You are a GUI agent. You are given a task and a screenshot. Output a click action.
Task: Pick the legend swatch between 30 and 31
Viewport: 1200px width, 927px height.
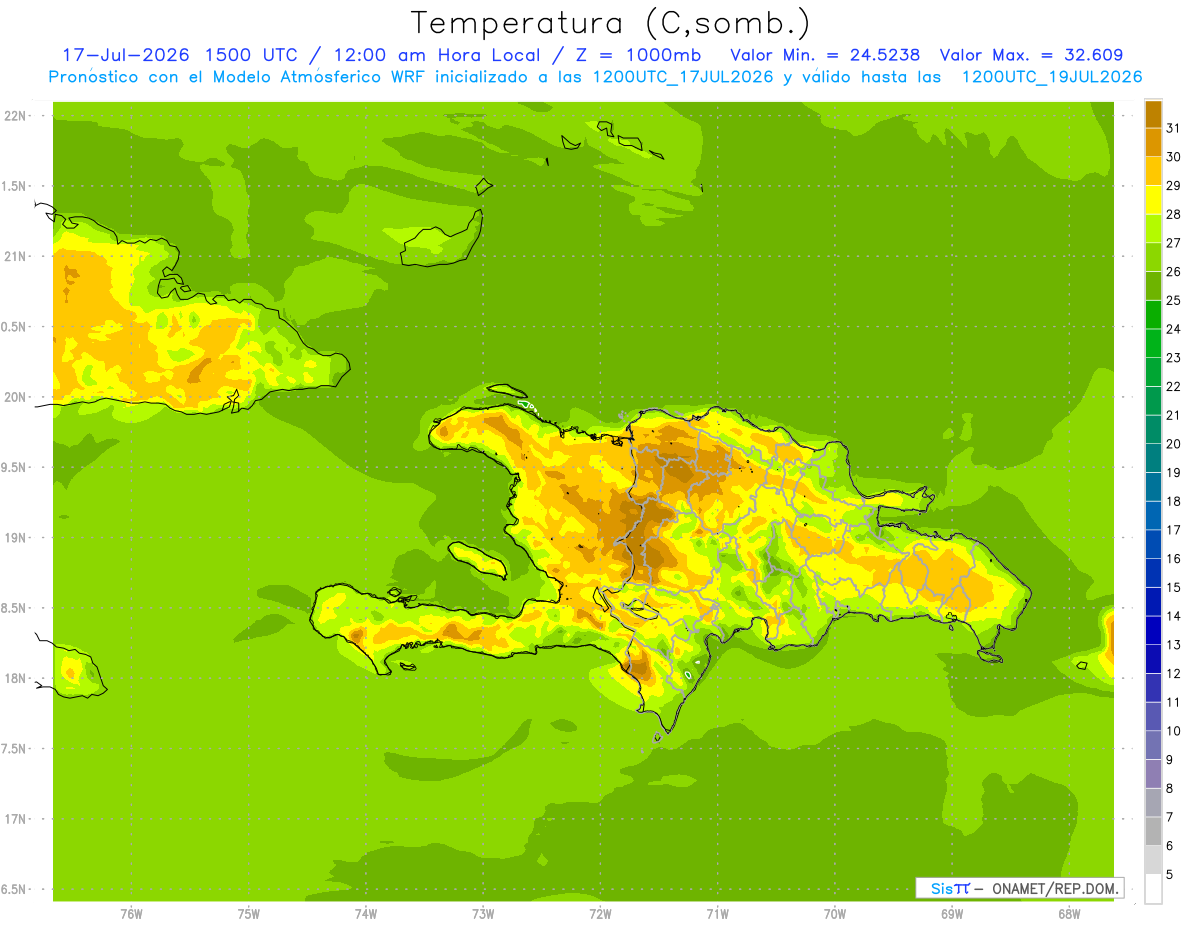[x=1153, y=142]
